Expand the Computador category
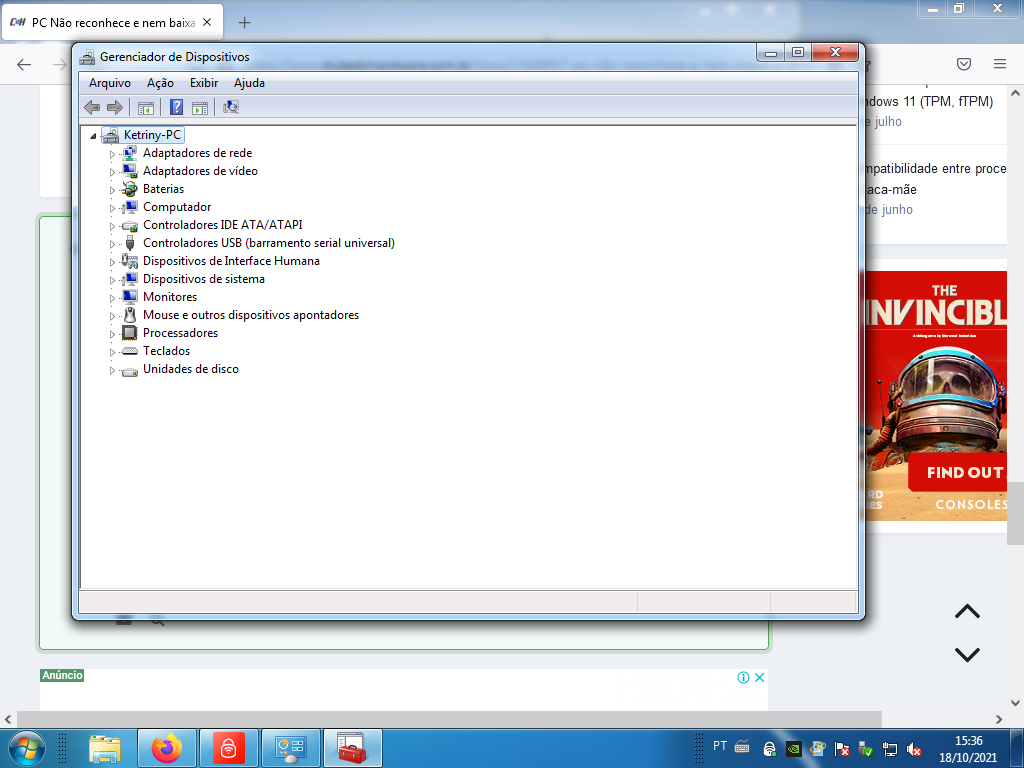The image size is (1024, 768). pos(112,208)
